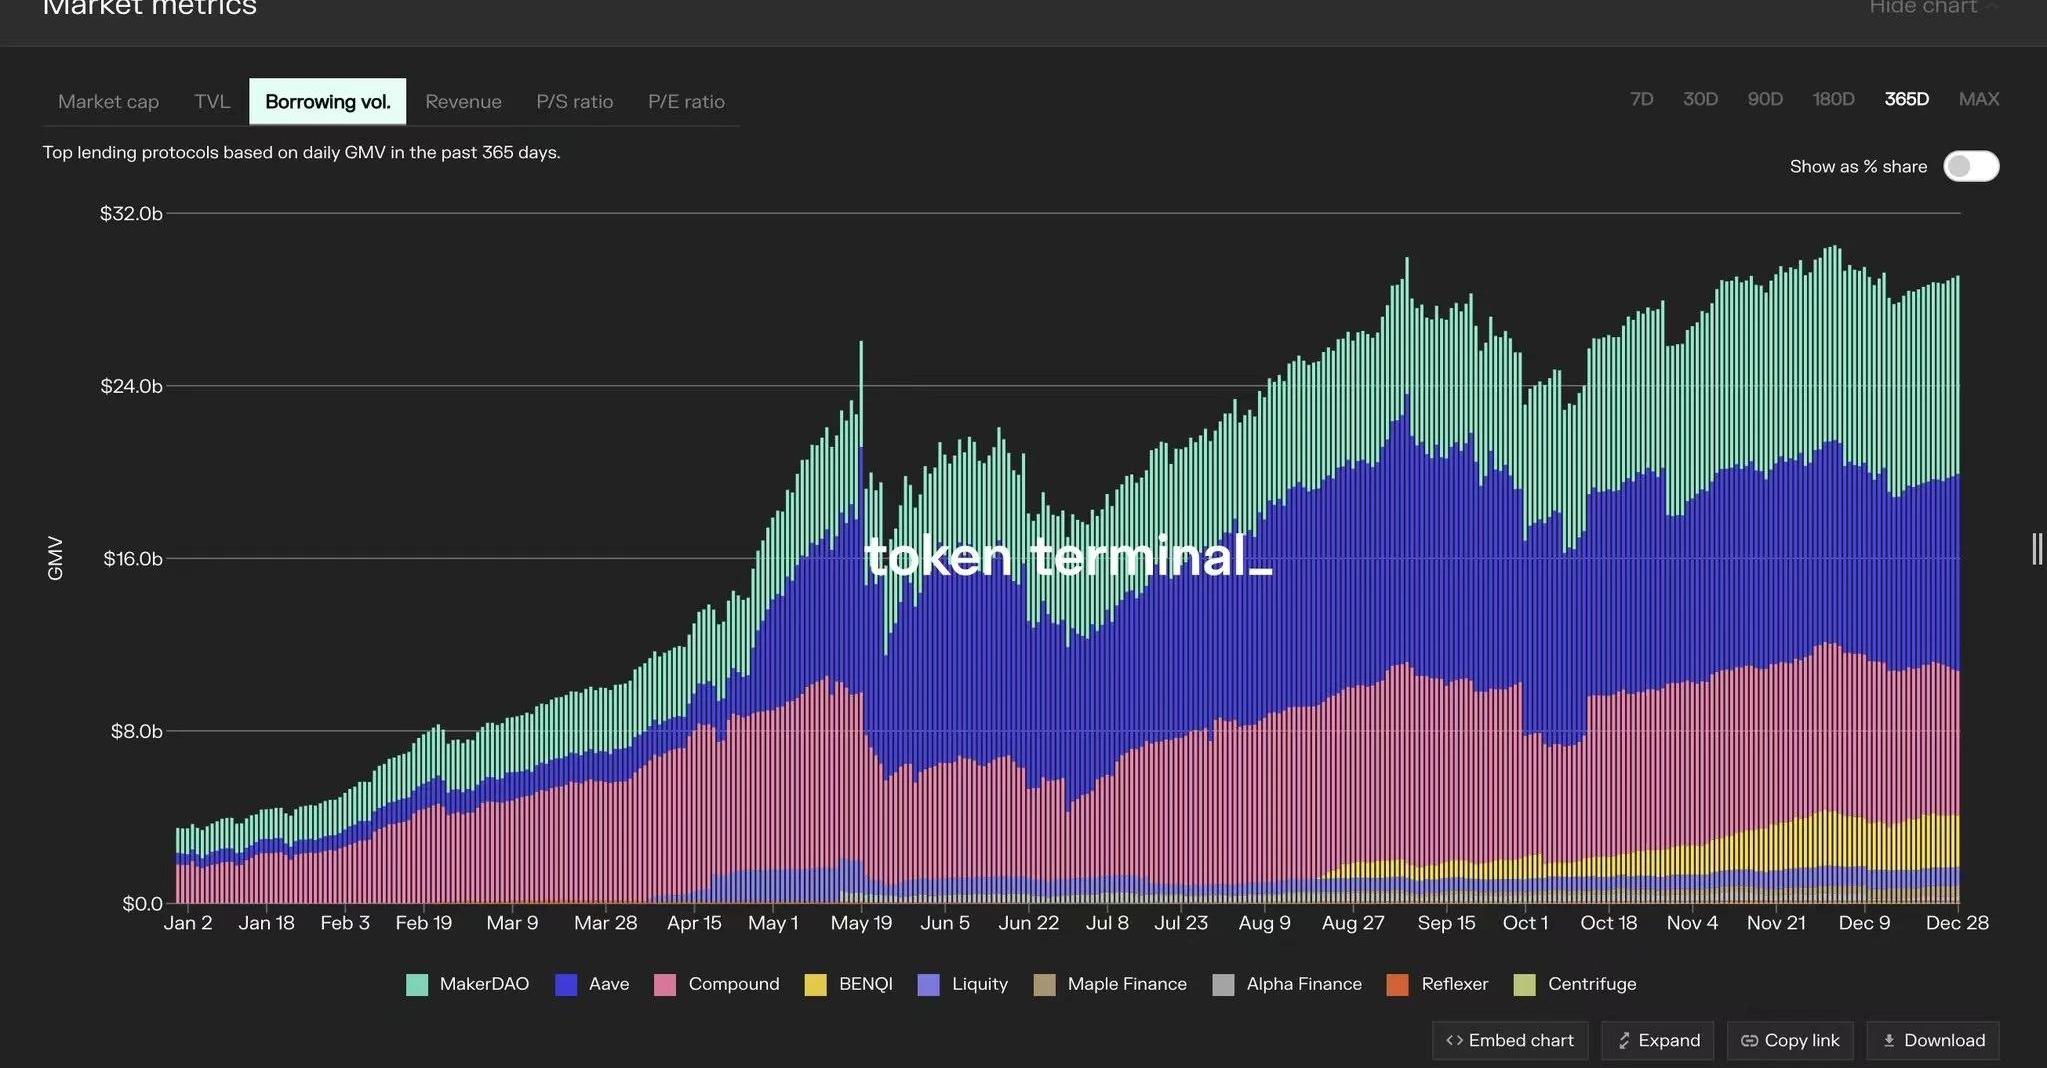Click the Maple Finance tan legend swatch

[1044, 984]
